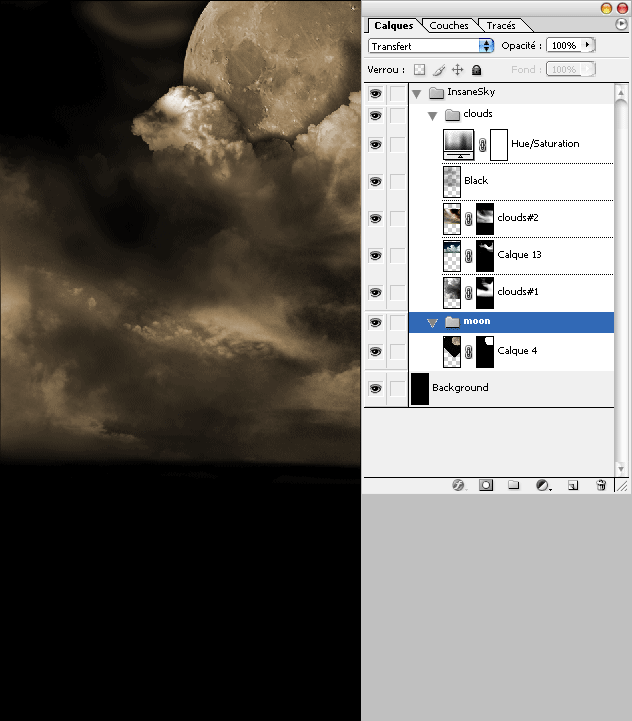Click the link icon on Calque 13 layer
The height and width of the screenshot is (721, 632).
(x=468, y=256)
